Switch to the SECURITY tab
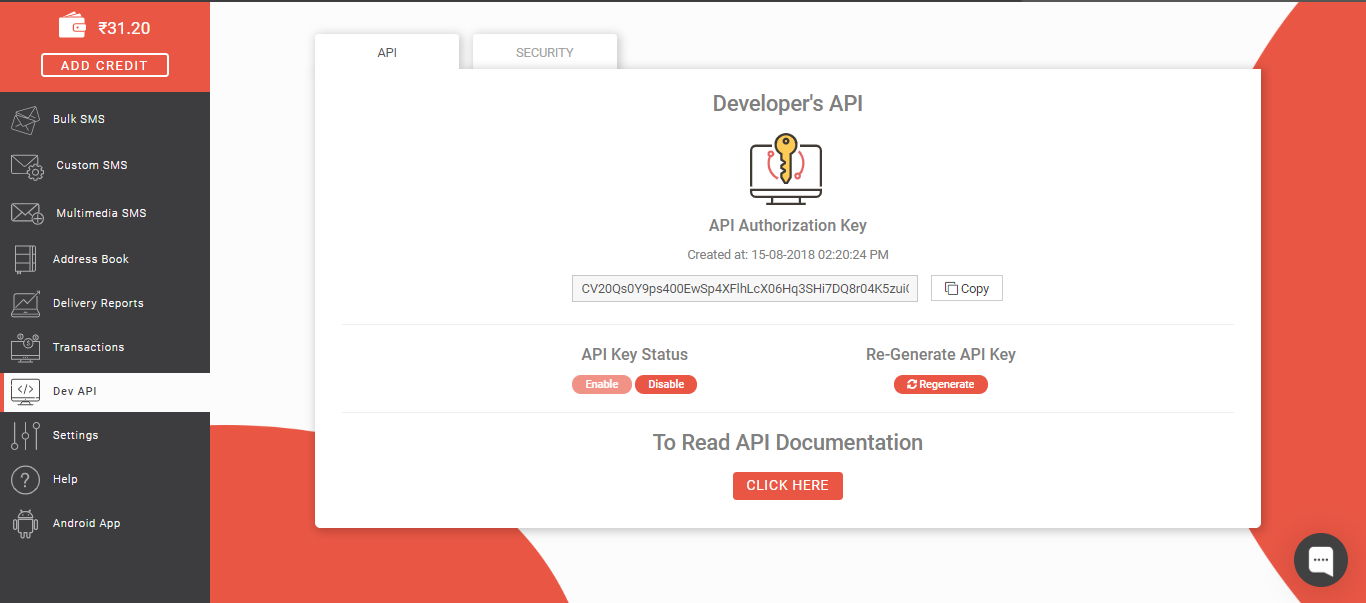The height and width of the screenshot is (603, 1366). pos(545,52)
